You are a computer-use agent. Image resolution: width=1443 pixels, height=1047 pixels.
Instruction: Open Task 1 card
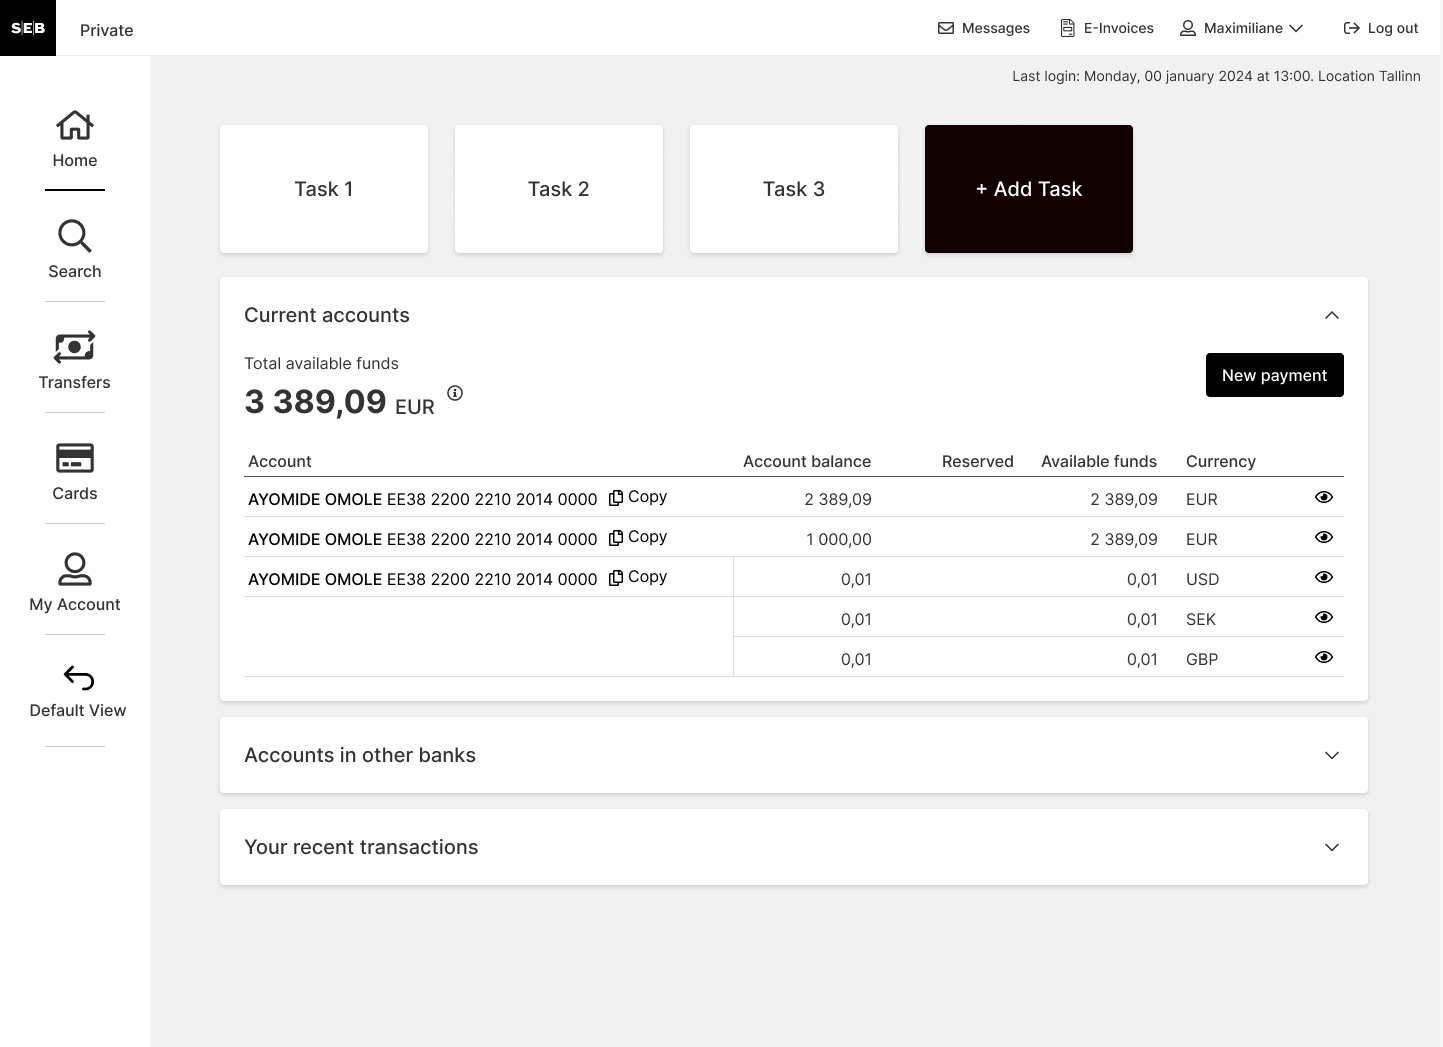pyautogui.click(x=324, y=189)
